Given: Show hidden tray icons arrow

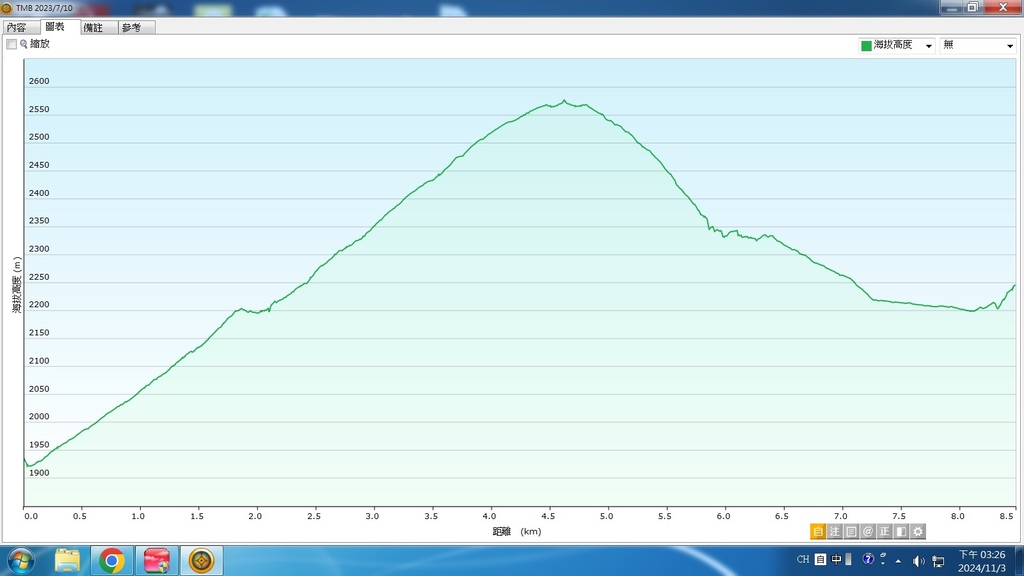Looking at the screenshot, I should point(899,560).
